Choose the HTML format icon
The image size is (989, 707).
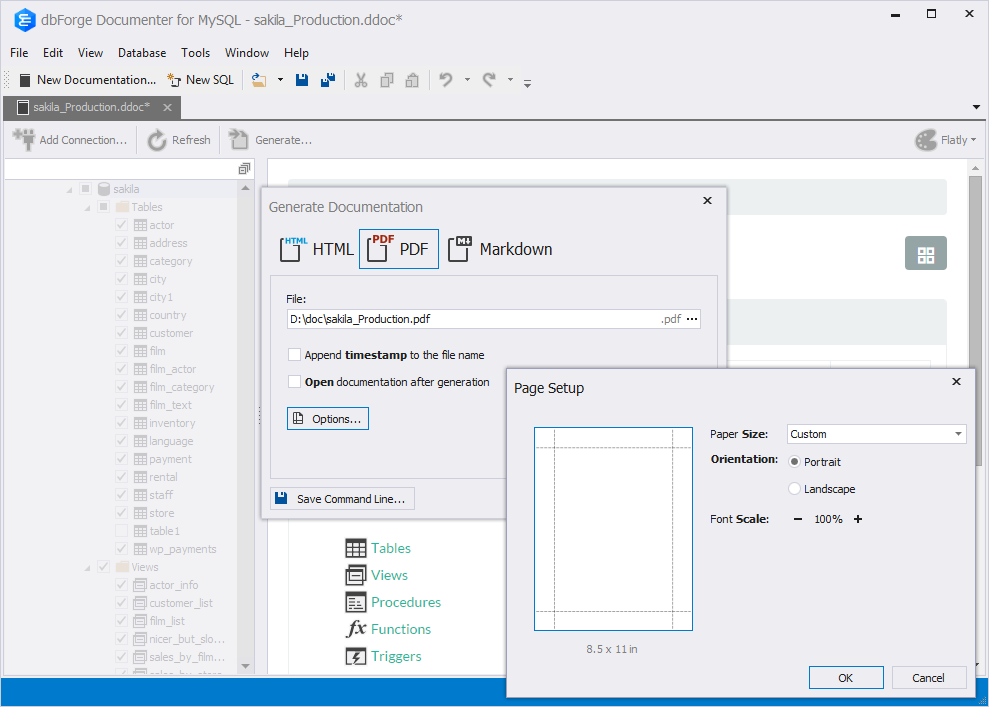pyautogui.click(x=293, y=249)
